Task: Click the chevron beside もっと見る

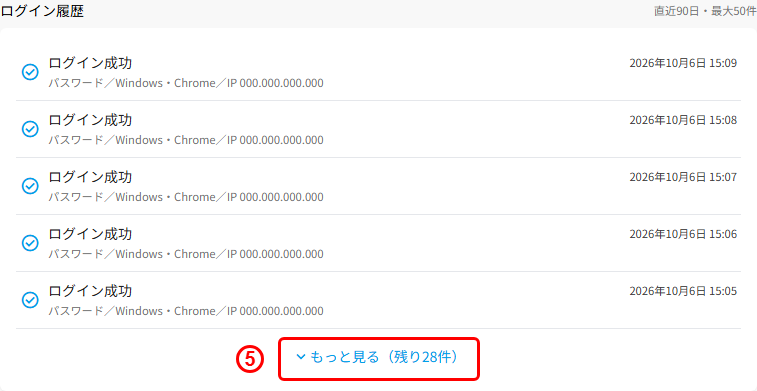Action: coord(301,357)
